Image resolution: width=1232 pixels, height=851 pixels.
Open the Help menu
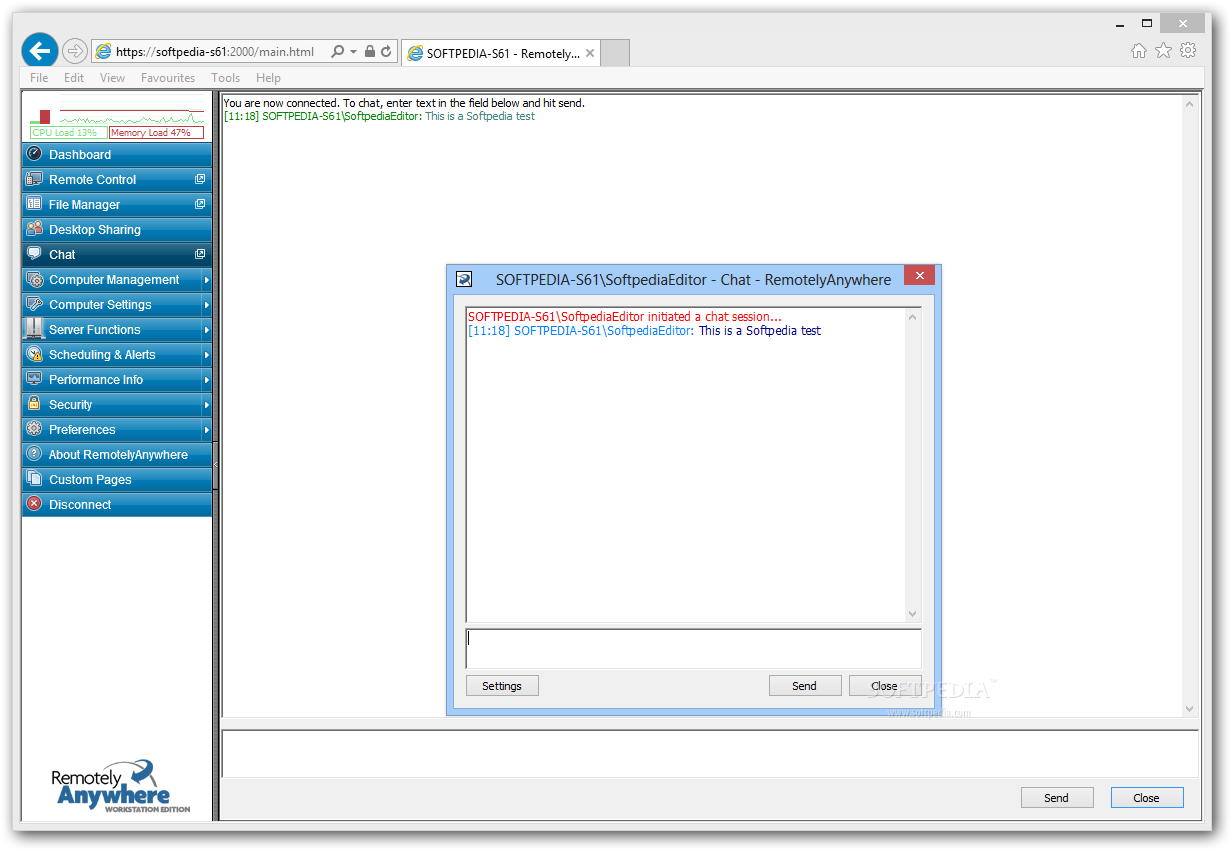[x=268, y=77]
